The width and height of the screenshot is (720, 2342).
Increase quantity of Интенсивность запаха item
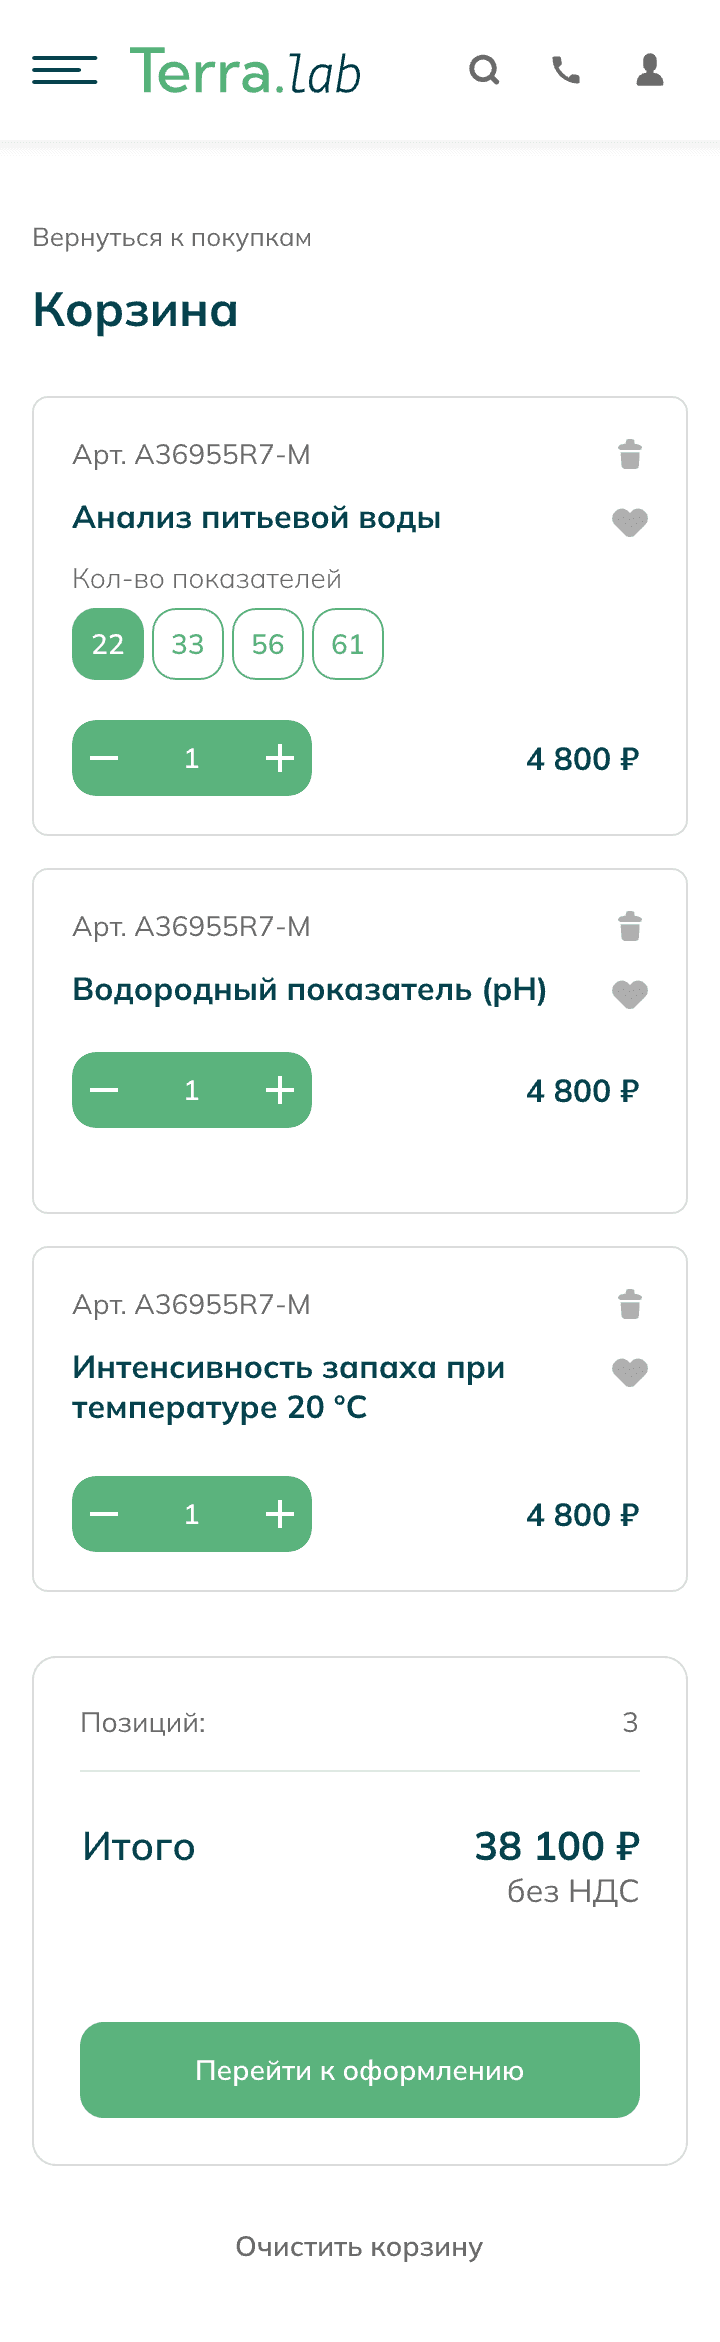280,1514
